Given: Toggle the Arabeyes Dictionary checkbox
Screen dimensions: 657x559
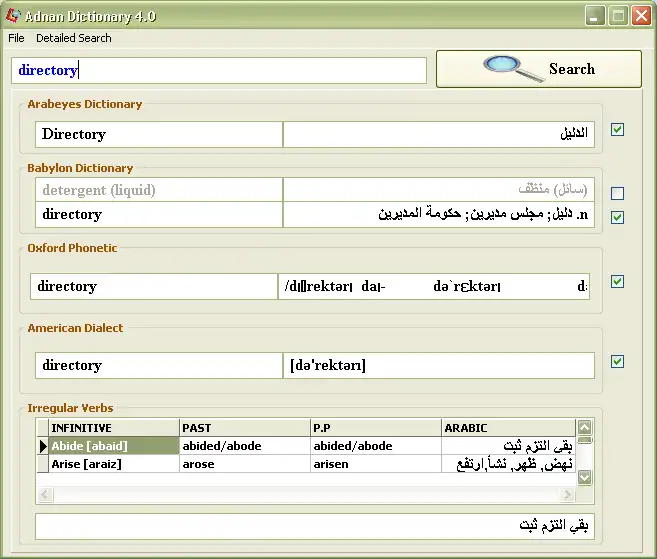Looking at the screenshot, I should [617, 129].
